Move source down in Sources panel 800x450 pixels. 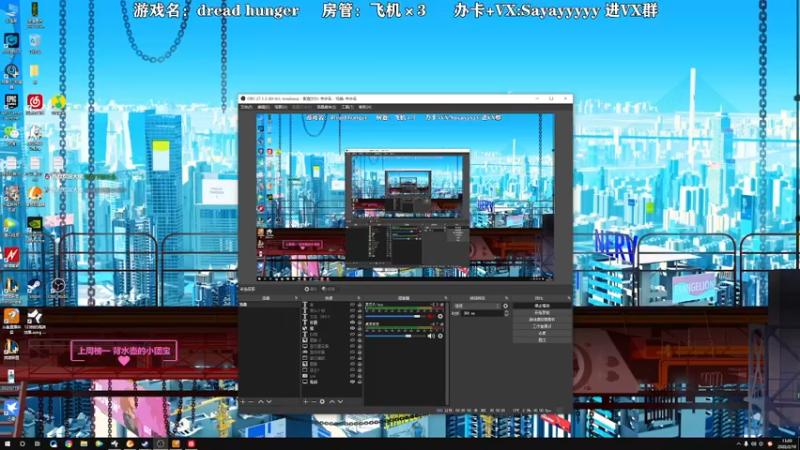coord(340,402)
